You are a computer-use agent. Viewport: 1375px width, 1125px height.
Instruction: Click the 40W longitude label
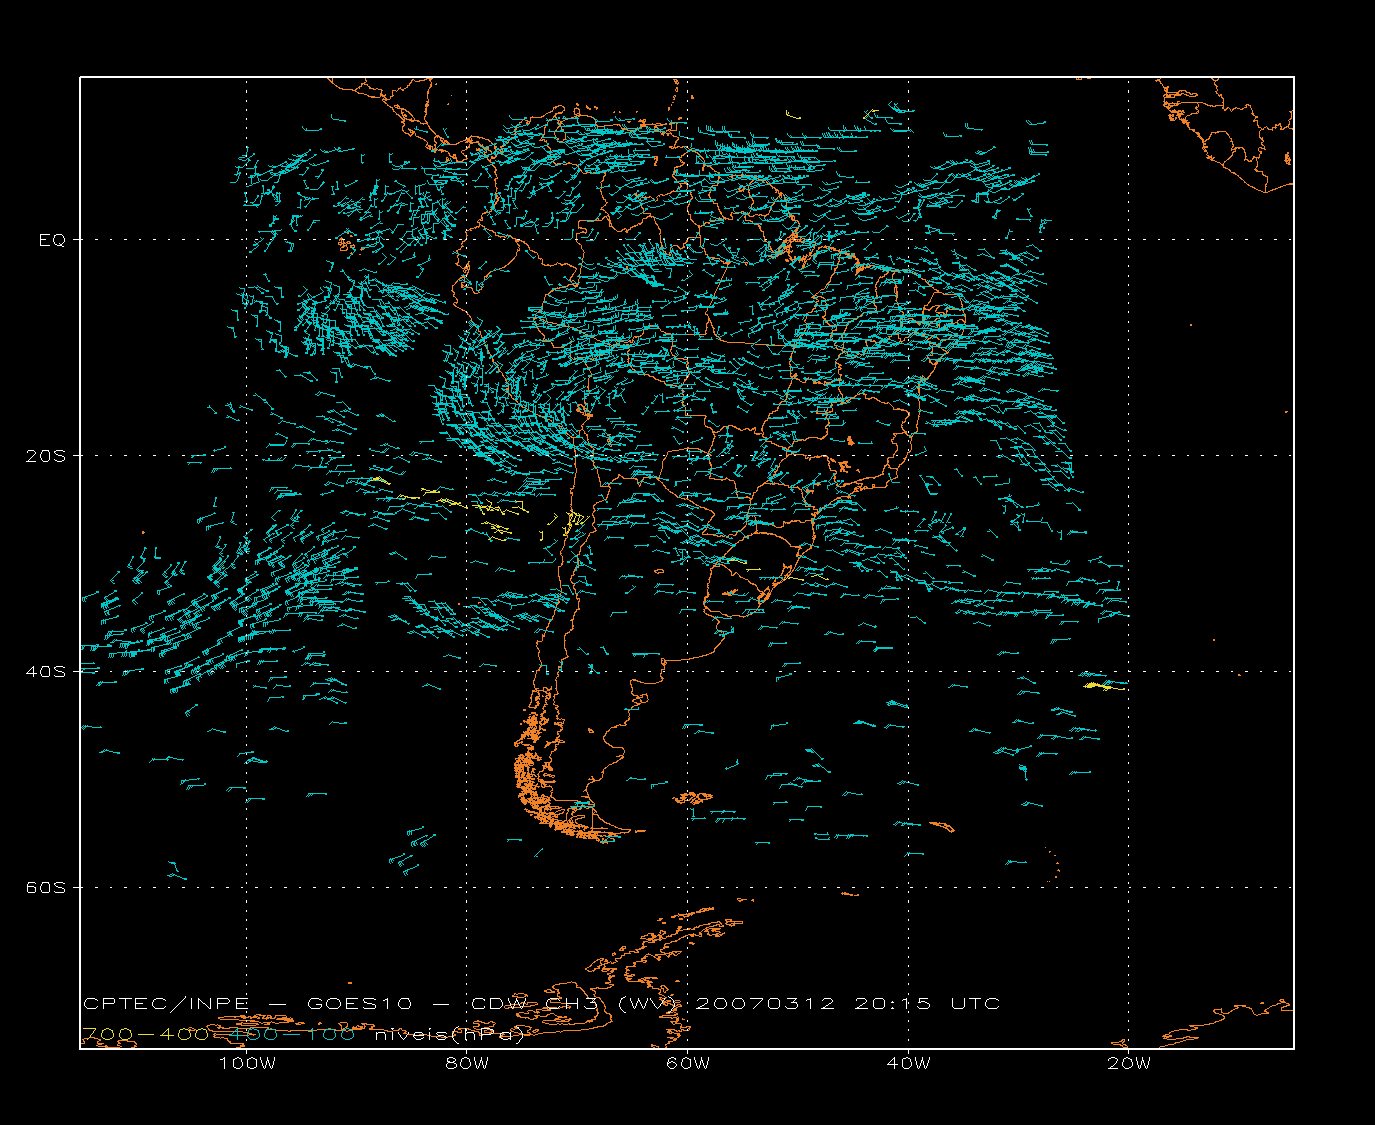coord(908,1063)
